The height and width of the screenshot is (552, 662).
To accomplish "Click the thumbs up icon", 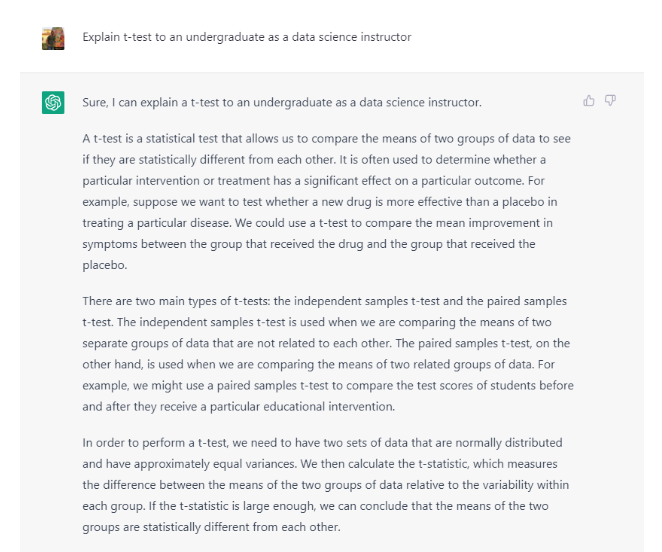I will [589, 100].
